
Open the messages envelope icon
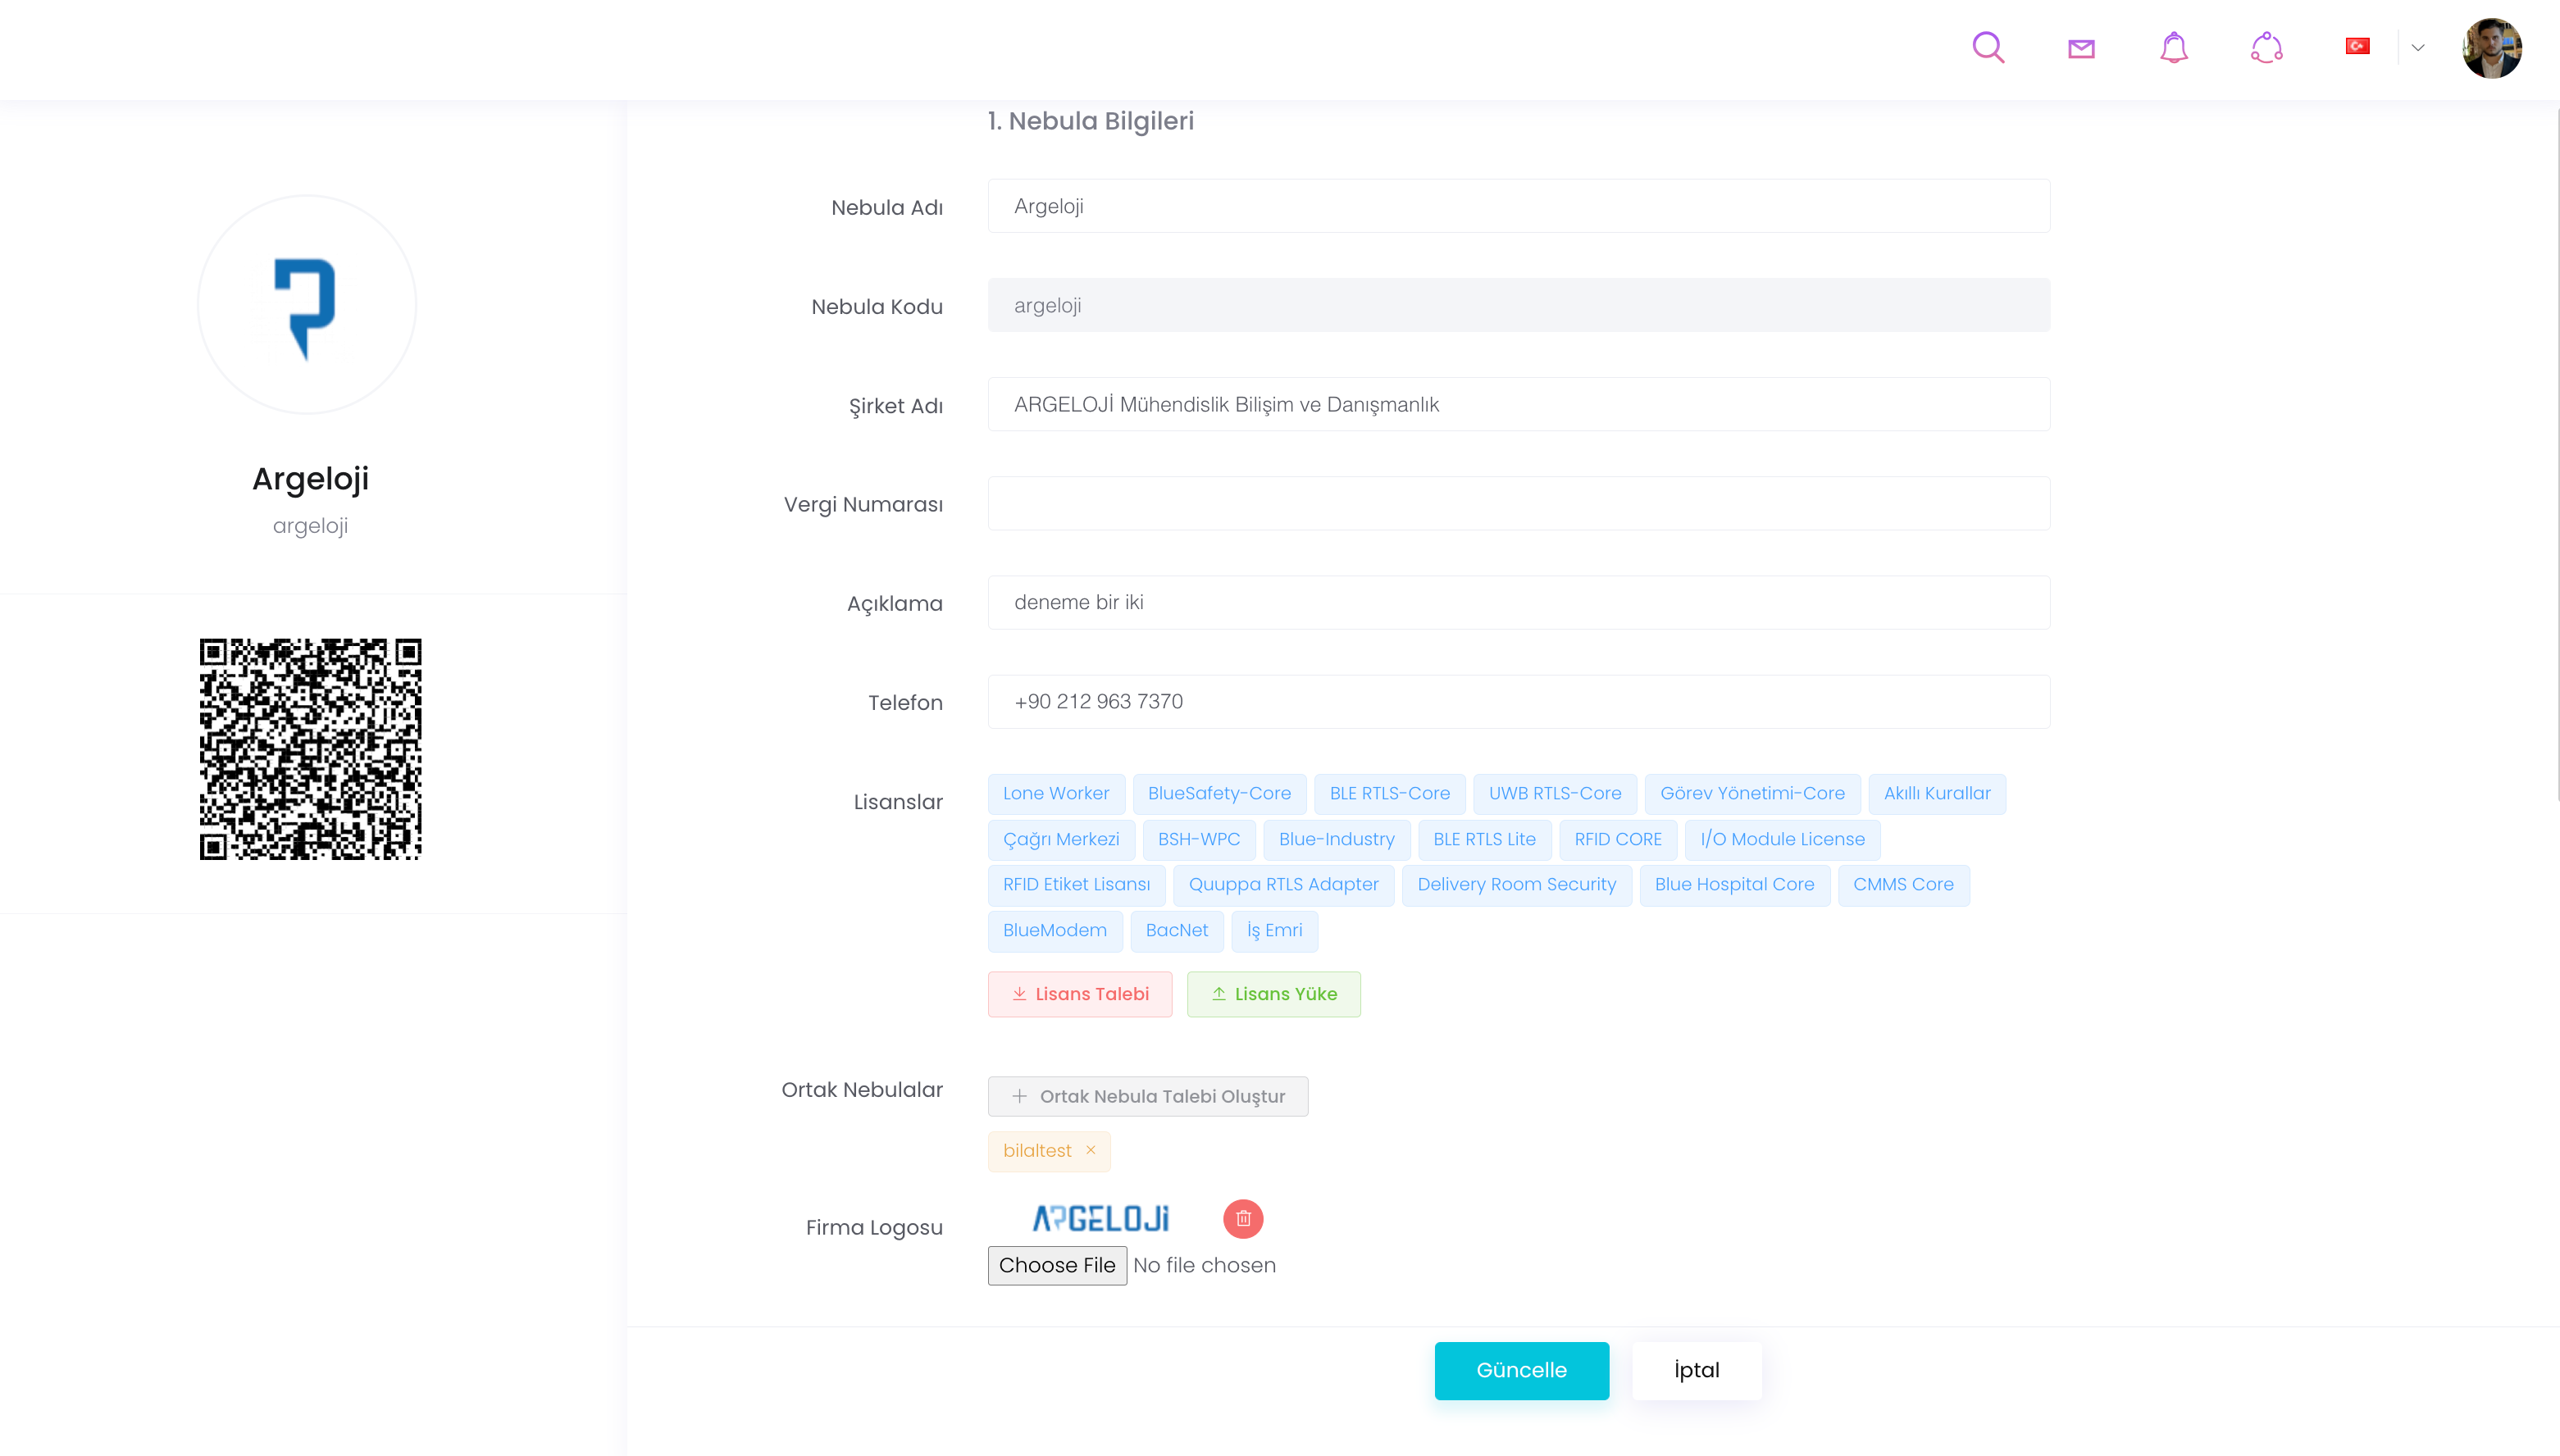click(2081, 48)
